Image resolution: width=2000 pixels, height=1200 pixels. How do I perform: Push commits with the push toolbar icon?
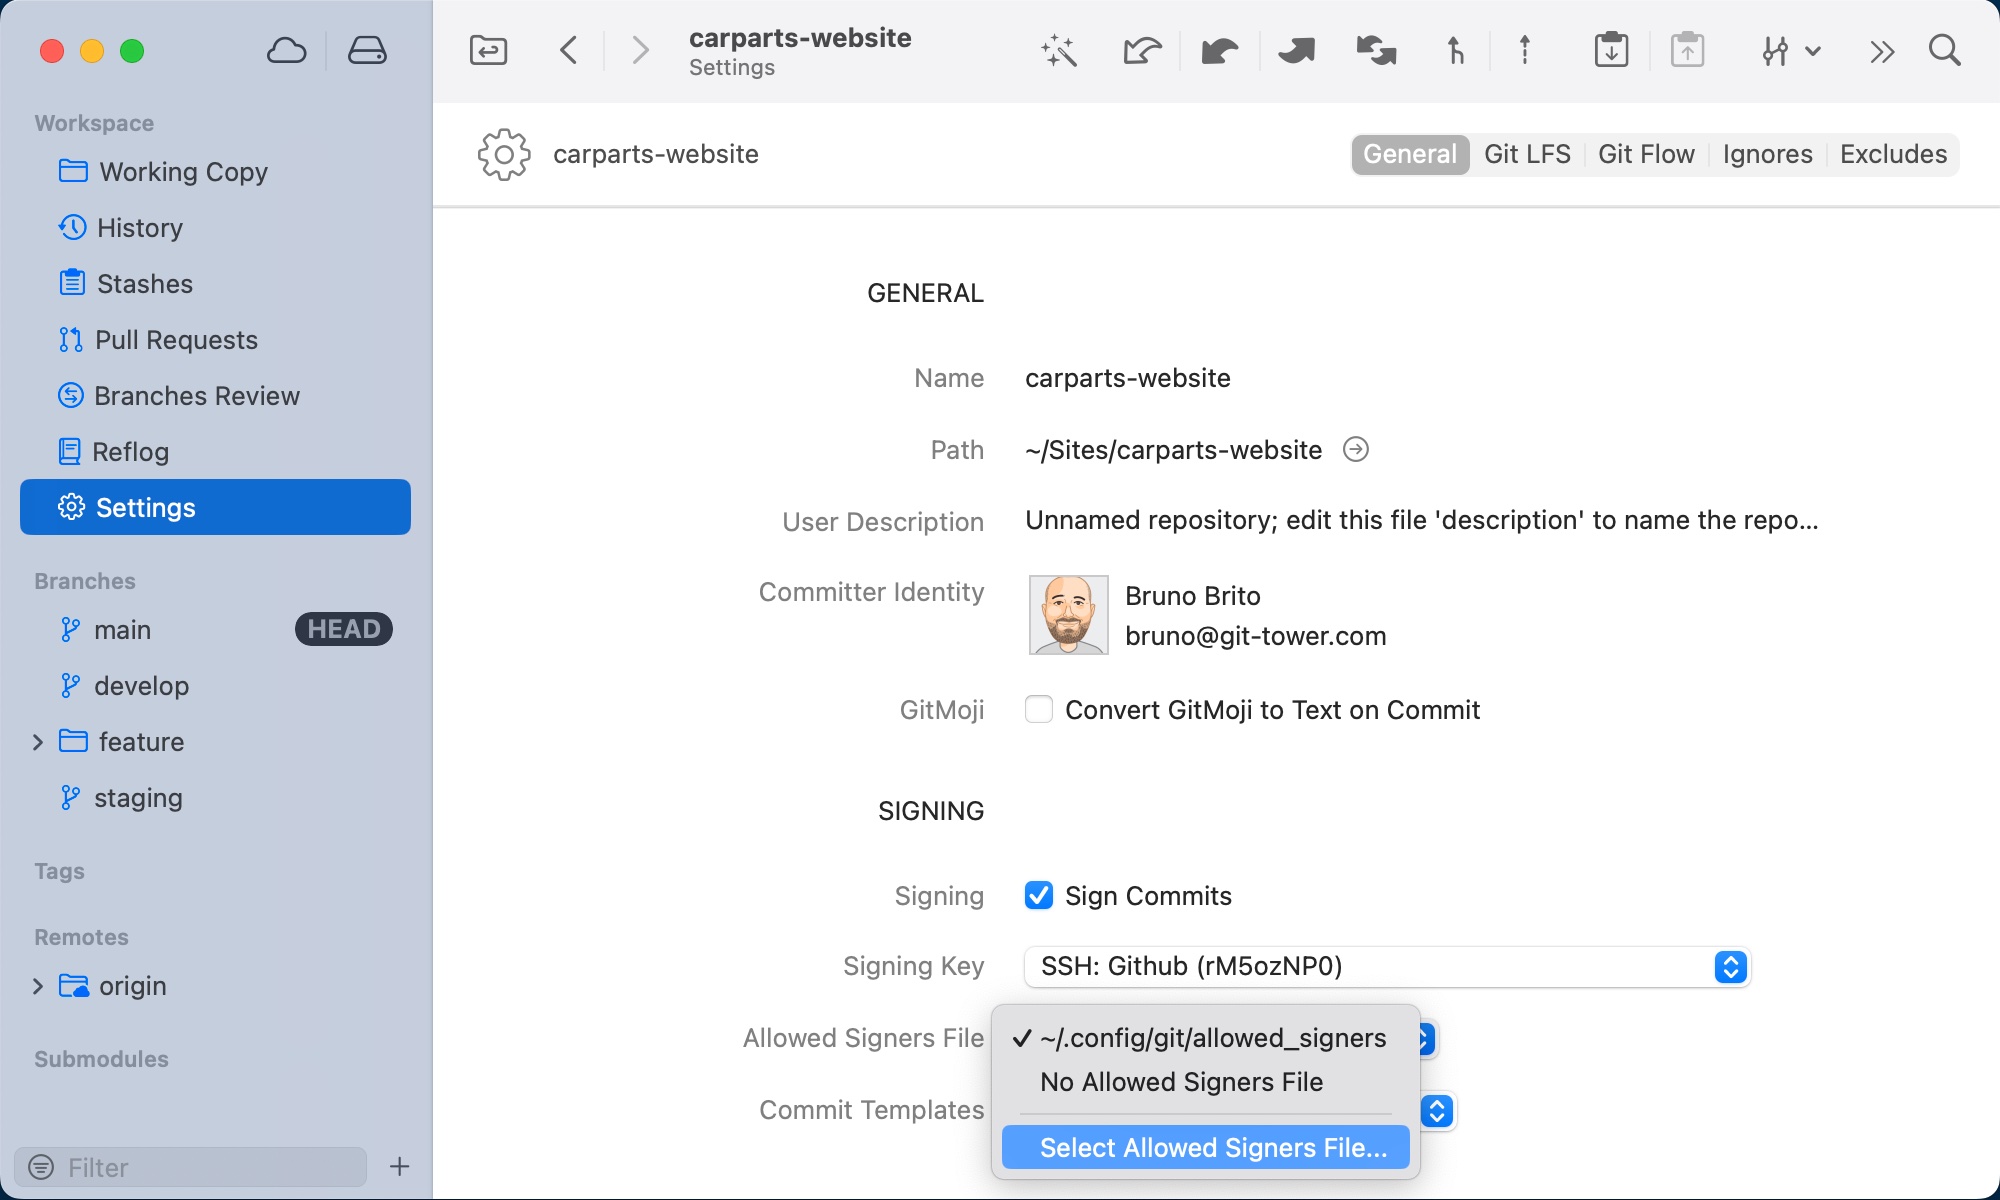coord(1296,50)
